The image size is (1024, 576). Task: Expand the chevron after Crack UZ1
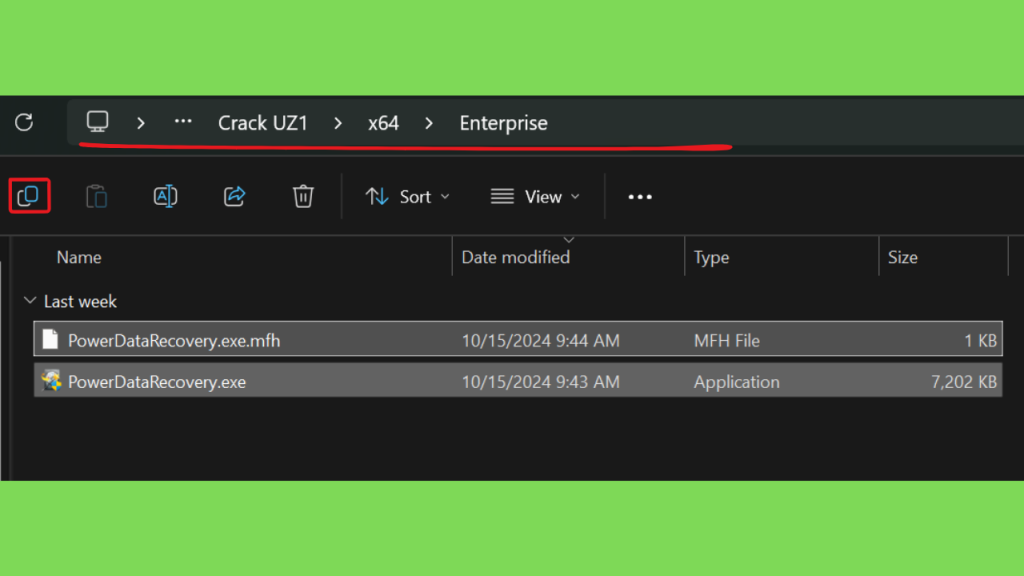tap(338, 123)
